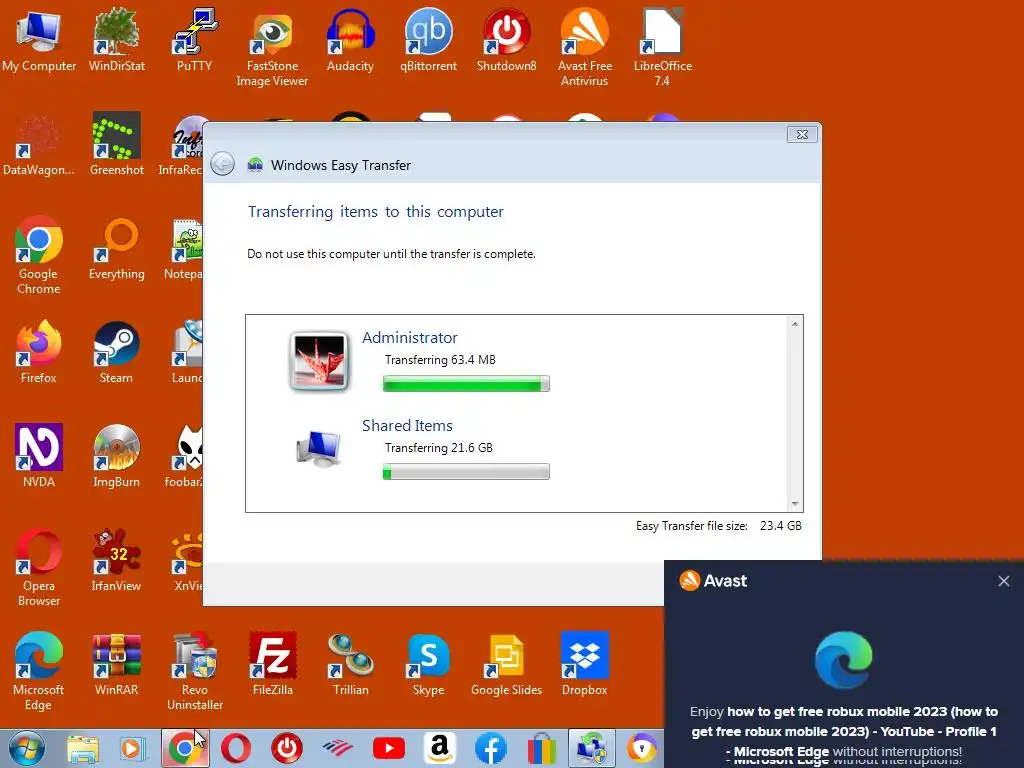Click the Easy Transfer back arrow
Image resolution: width=1024 pixels, height=768 pixels.
[x=223, y=164]
